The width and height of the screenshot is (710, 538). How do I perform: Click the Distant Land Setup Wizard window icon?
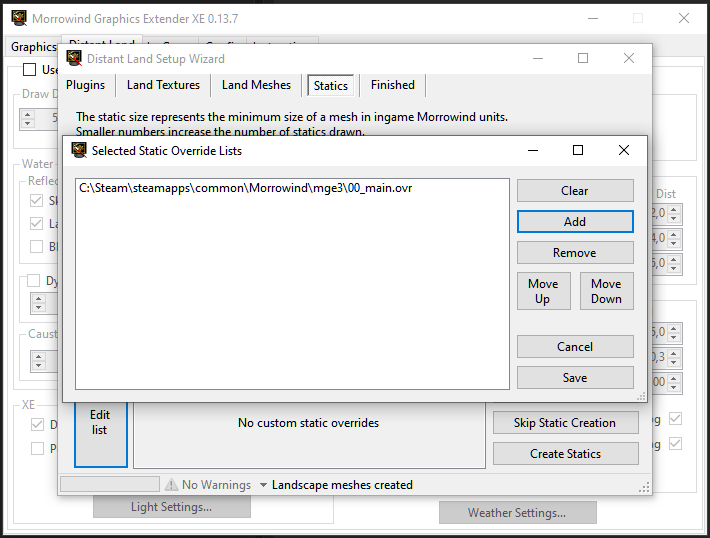[x=75, y=58]
